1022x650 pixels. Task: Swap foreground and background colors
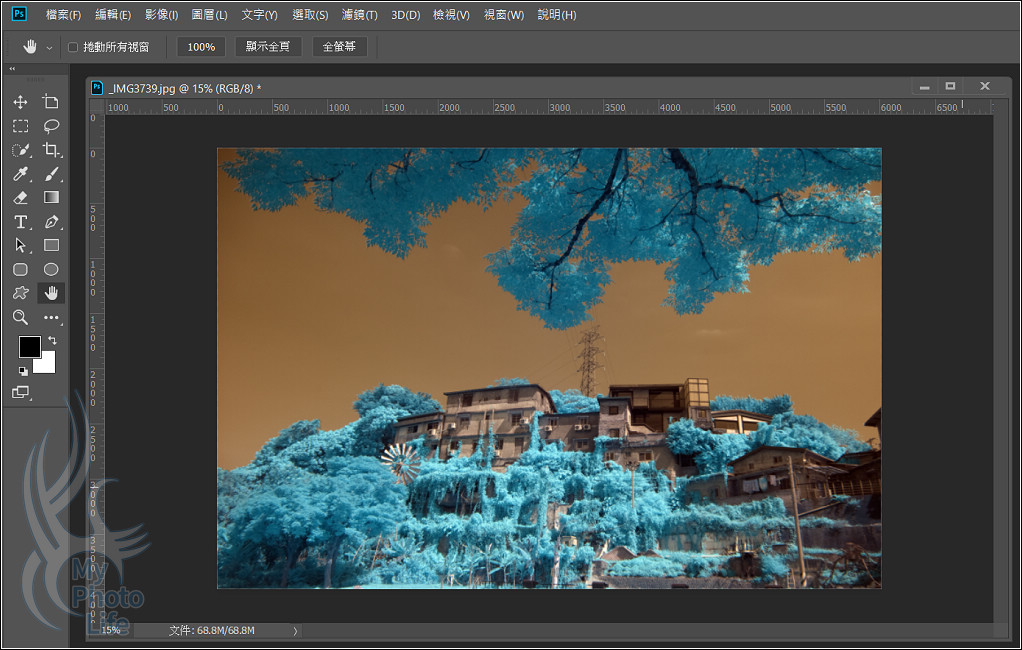53,341
